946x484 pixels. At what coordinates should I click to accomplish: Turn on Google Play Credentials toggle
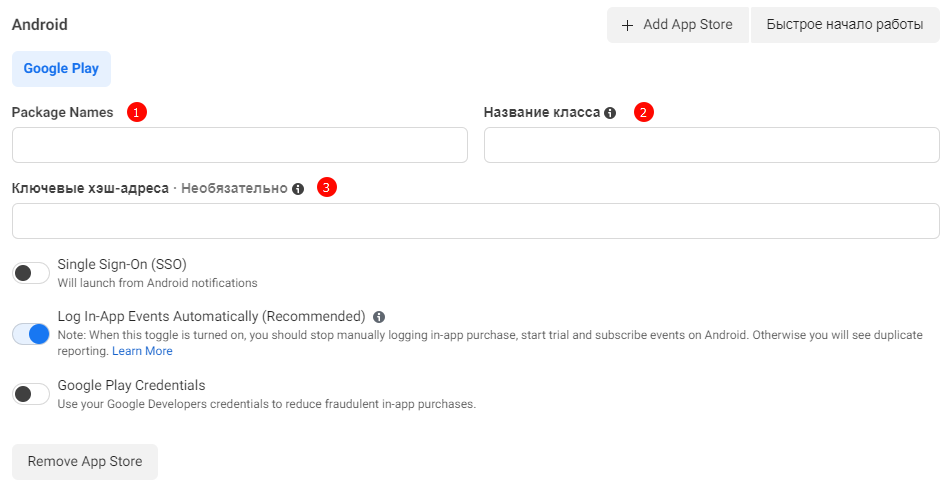pyautogui.click(x=31, y=394)
